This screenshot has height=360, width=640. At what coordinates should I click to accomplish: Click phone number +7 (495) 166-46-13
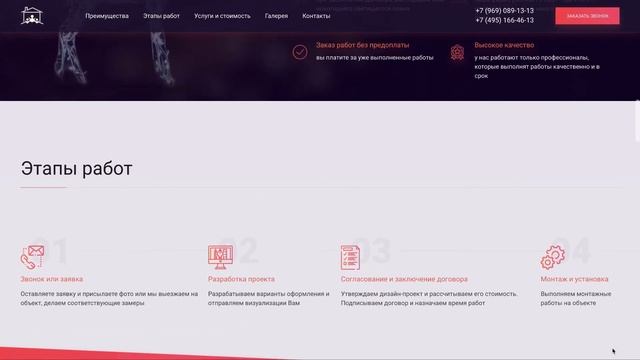[504, 20]
